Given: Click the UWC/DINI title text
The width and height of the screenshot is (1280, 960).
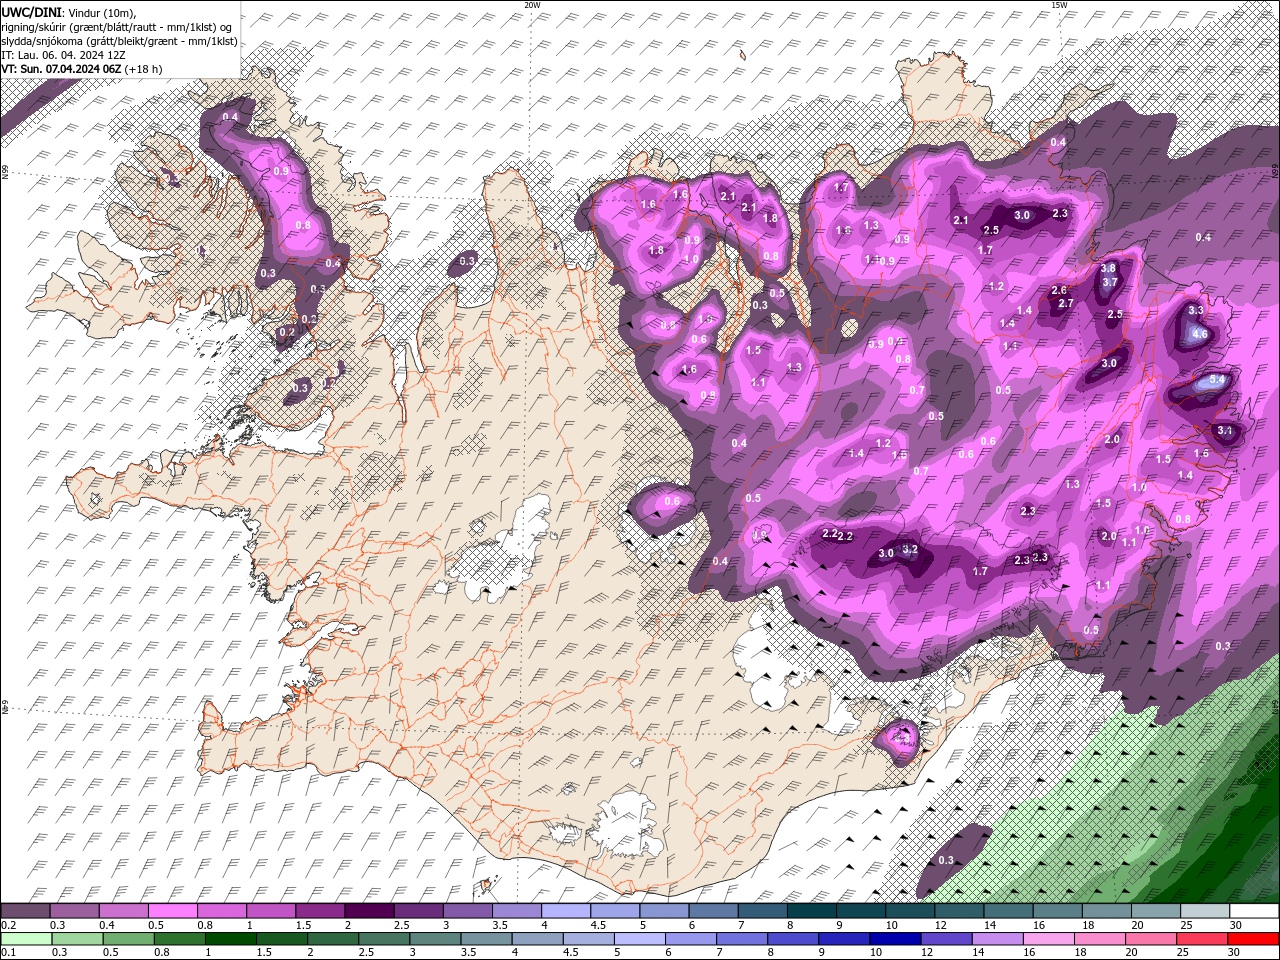Looking at the screenshot, I should coord(31,12).
